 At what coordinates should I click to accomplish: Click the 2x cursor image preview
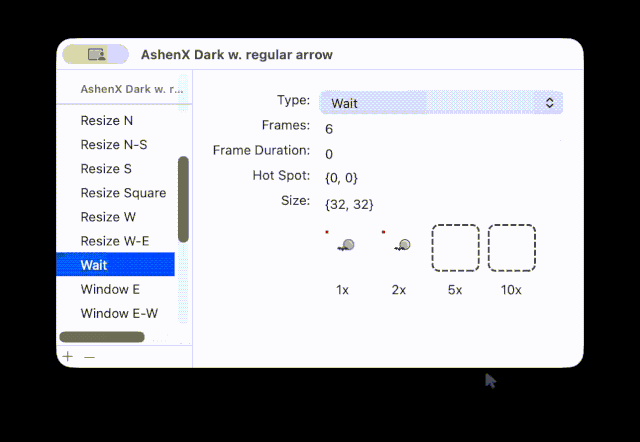tap(399, 248)
